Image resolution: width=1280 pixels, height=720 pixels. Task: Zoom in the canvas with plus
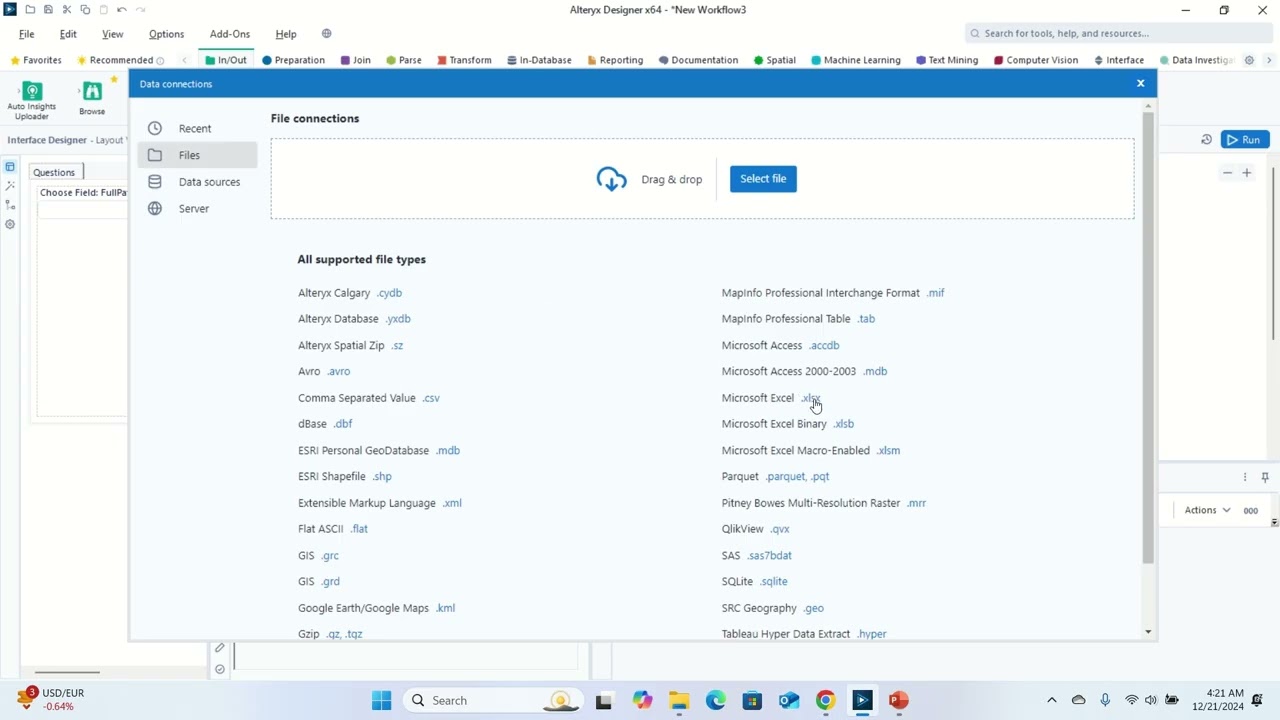1247,173
